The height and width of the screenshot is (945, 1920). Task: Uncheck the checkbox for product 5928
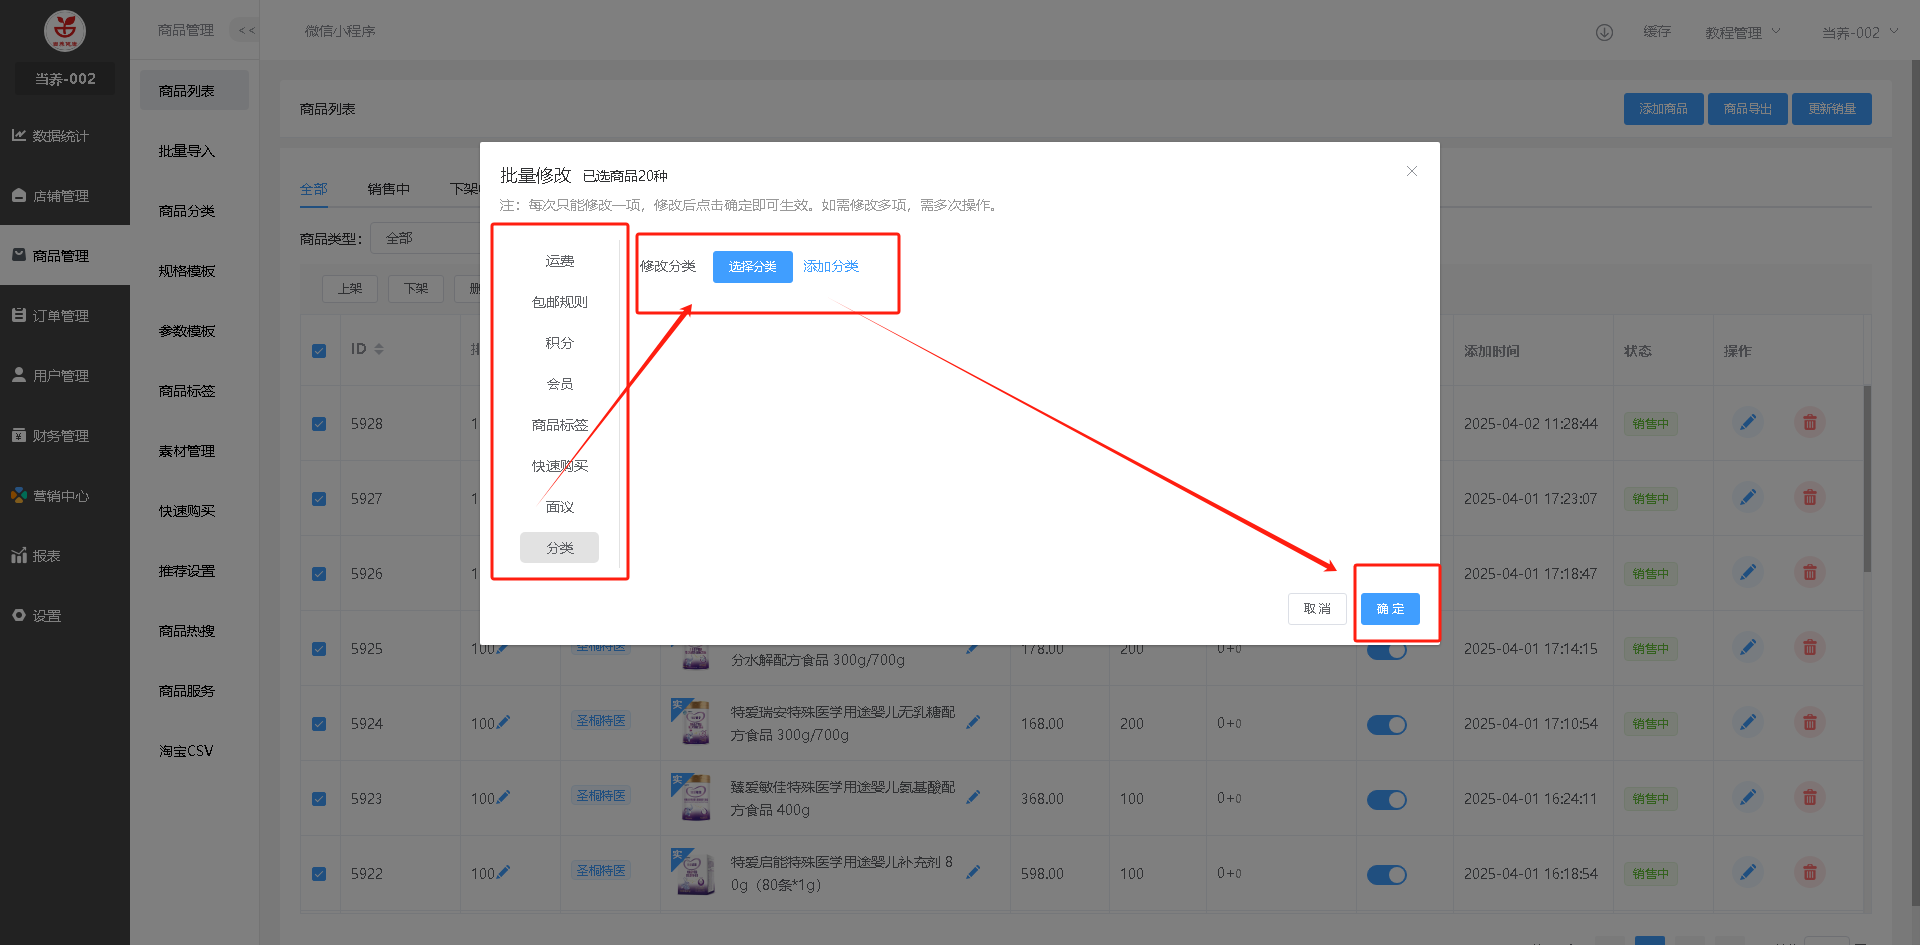click(x=319, y=424)
